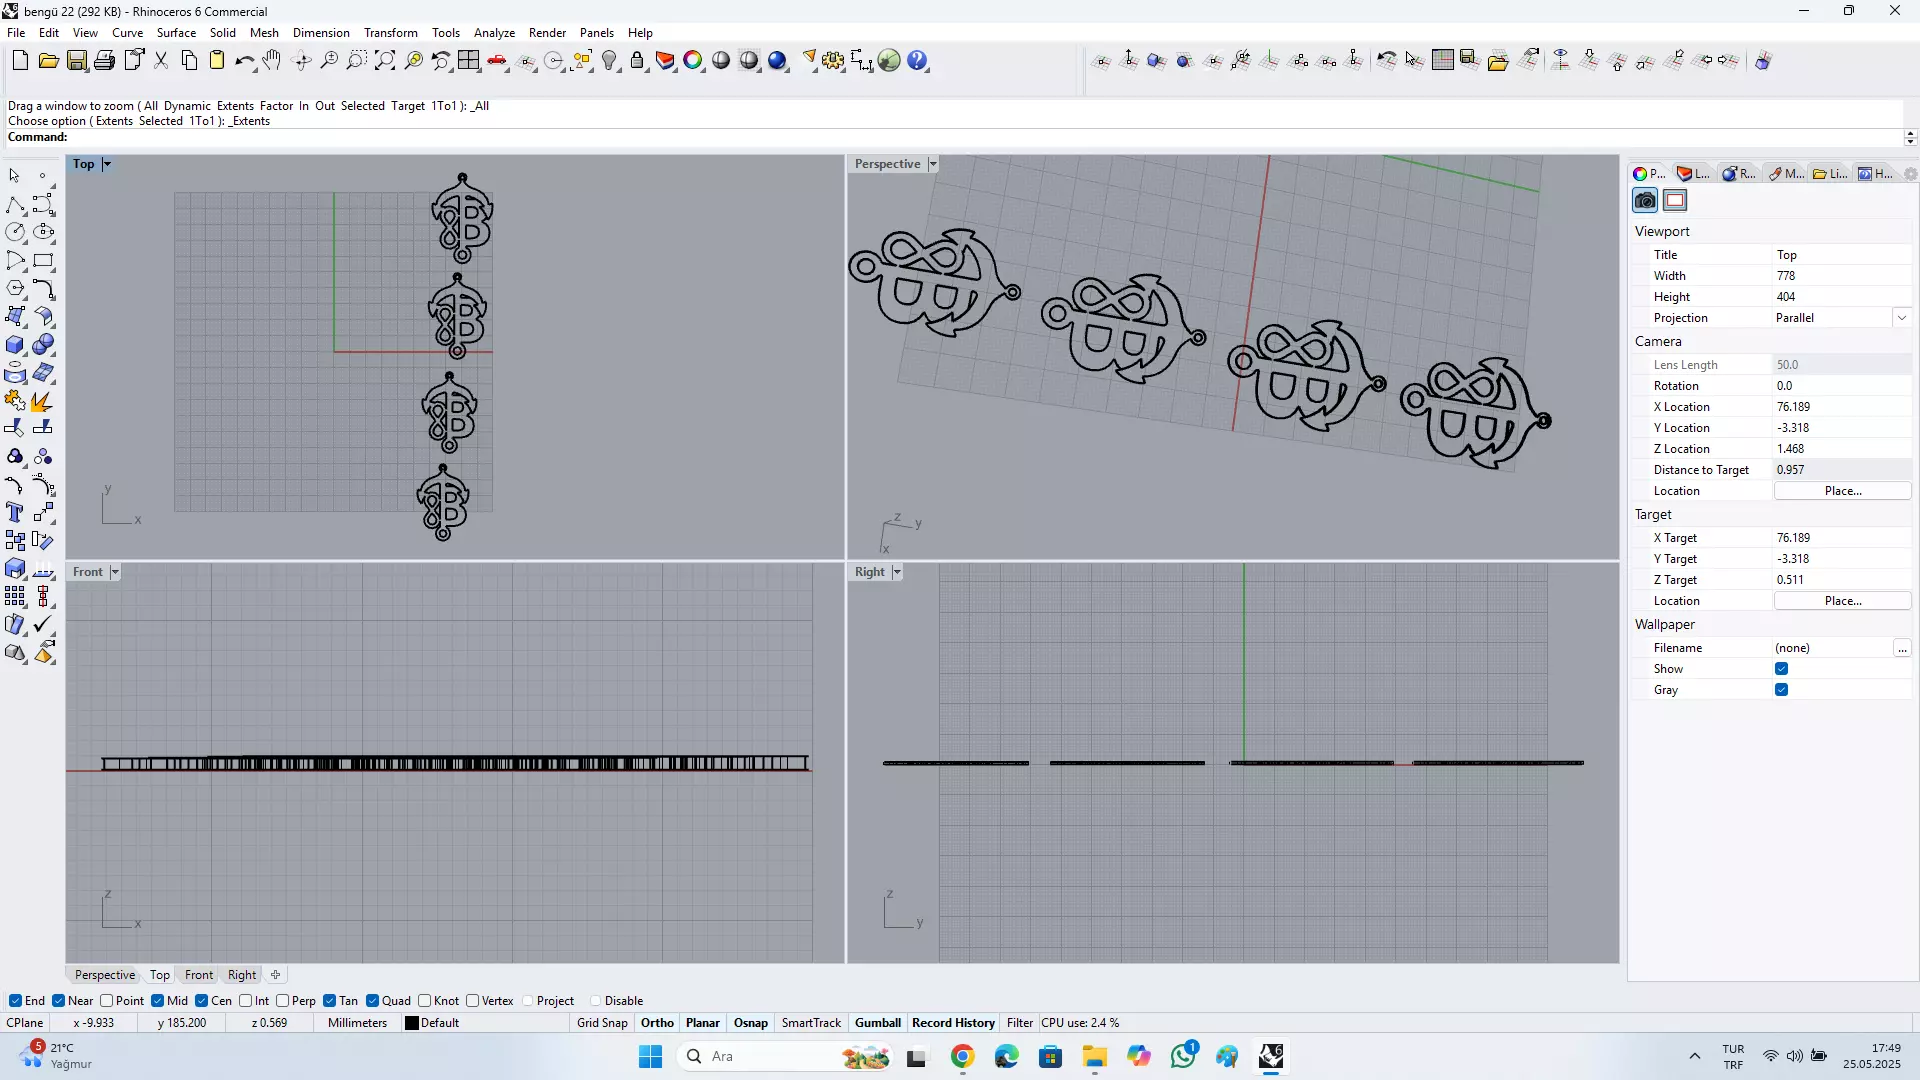Click the Four Viewports layout icon
Image resolution: width=1920 pixels, height=1080 pixels.
469,61
